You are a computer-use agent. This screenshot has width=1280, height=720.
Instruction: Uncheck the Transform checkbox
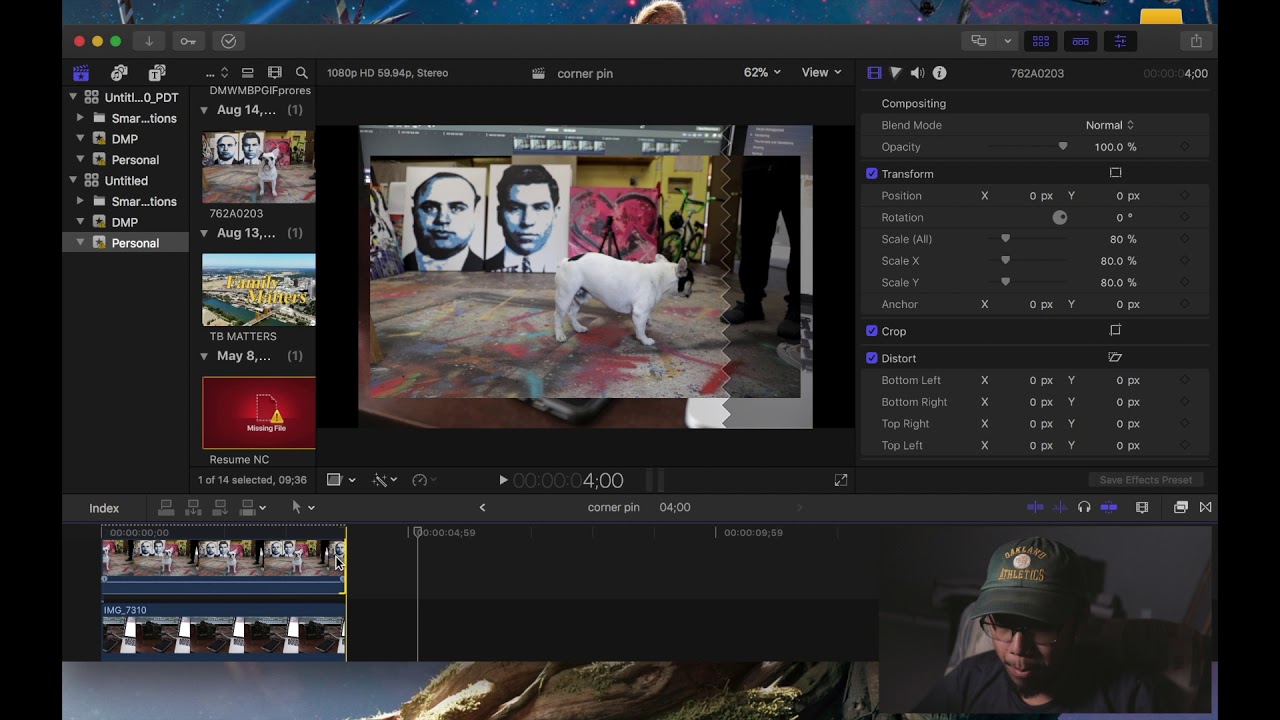point(872,174)
